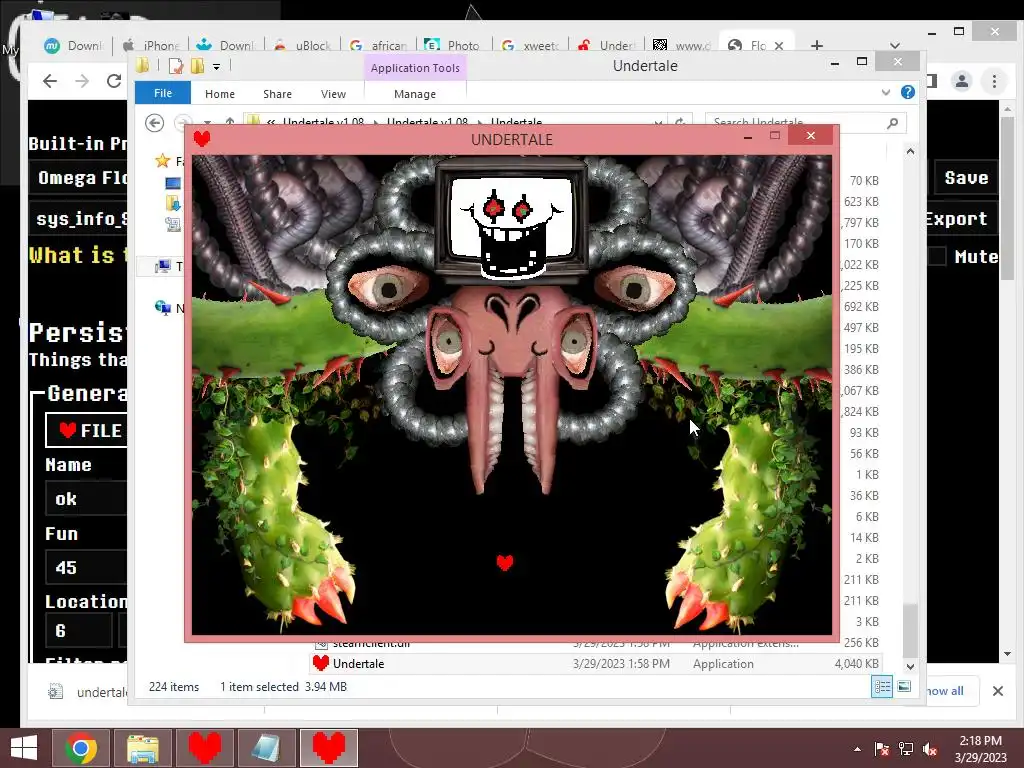
Task: Click the Fun field with 45
Action: 86,568
